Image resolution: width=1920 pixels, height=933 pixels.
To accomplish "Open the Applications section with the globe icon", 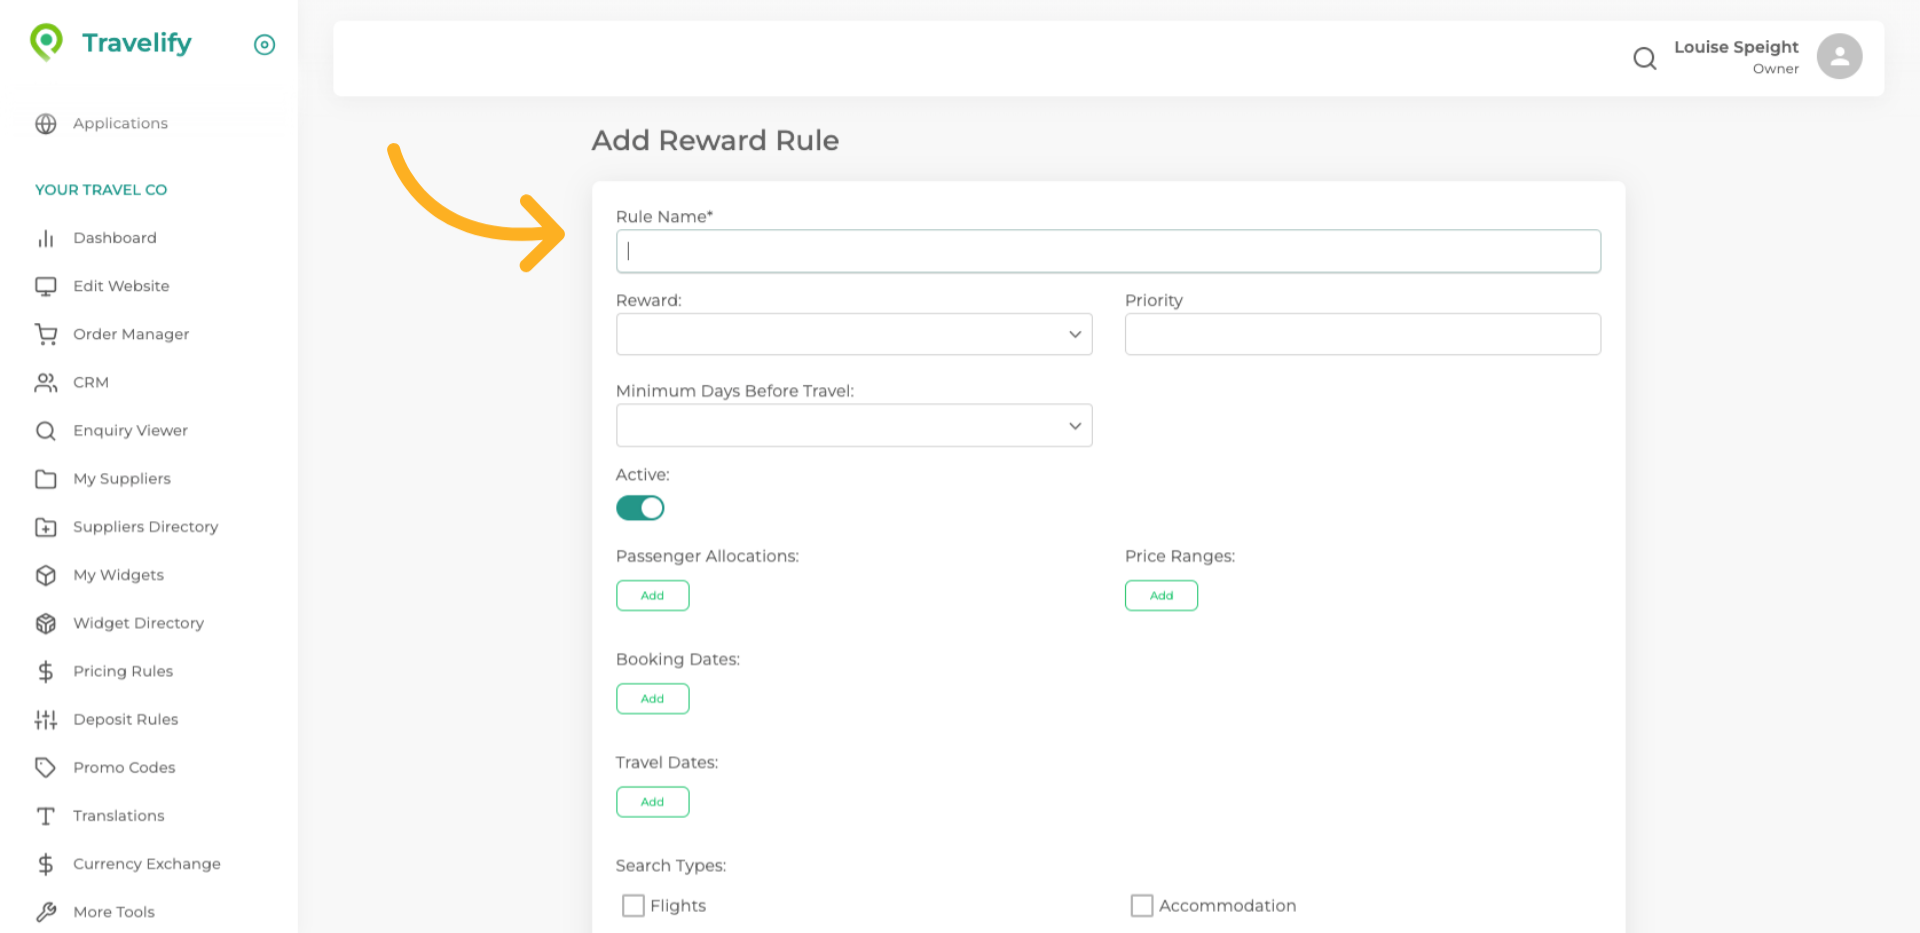I will pos(46,123).
